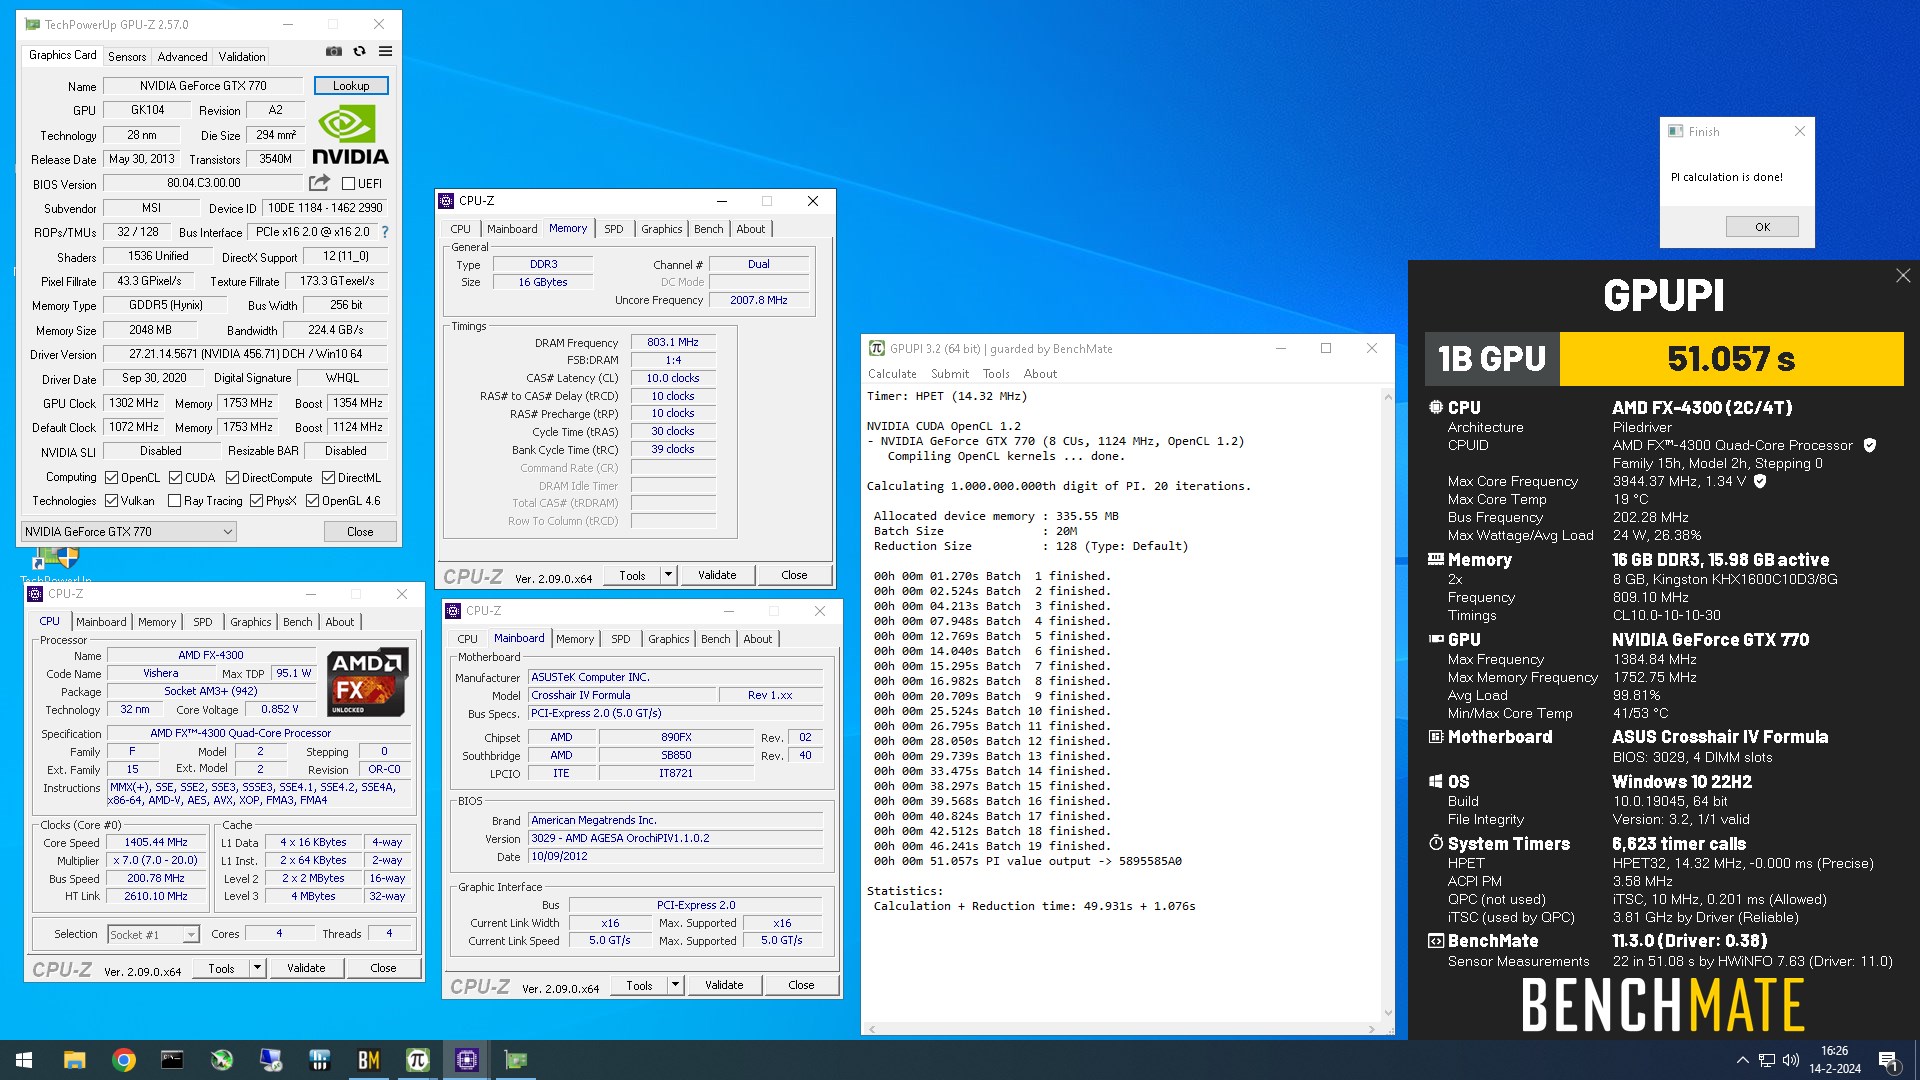1920x1080 pixels.
Task: Toggle the OpenCL checkbox in GPU-Z
Action: pyautogui.click(x=112, y=478)
